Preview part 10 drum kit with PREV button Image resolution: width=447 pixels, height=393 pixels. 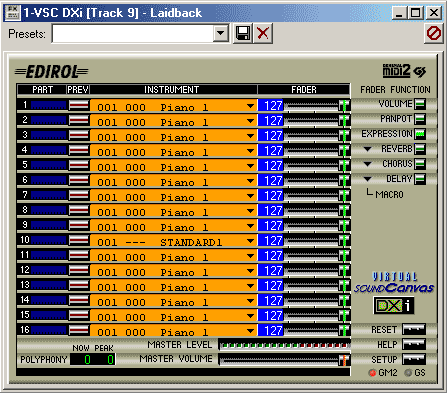(79, 240)
